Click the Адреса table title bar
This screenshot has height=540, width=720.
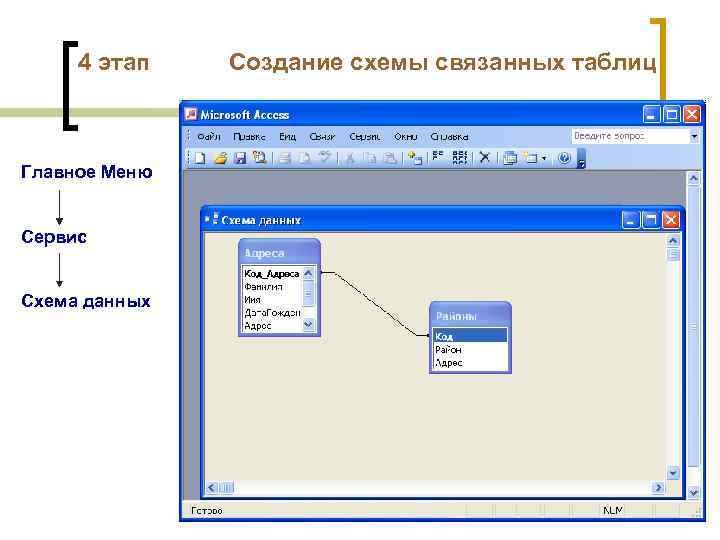[279, 253]
